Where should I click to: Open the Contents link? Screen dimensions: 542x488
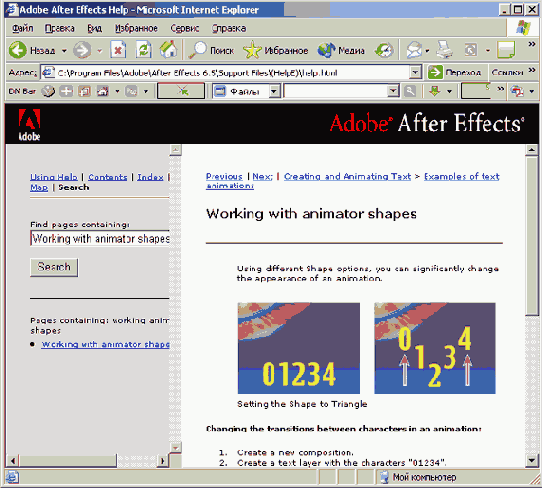tap(108, 177)
